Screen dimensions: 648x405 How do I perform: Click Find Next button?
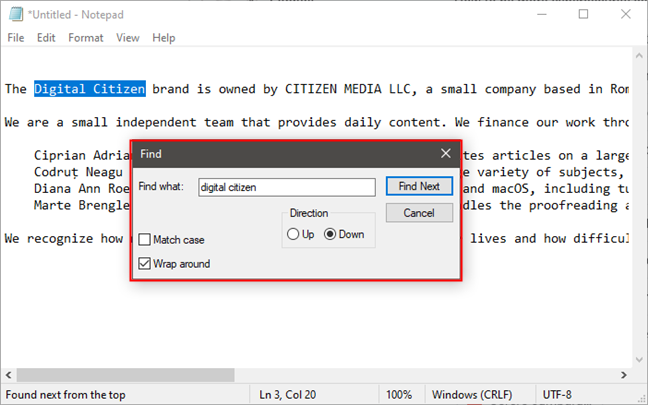pyautogui.click(x=419, y=186)
